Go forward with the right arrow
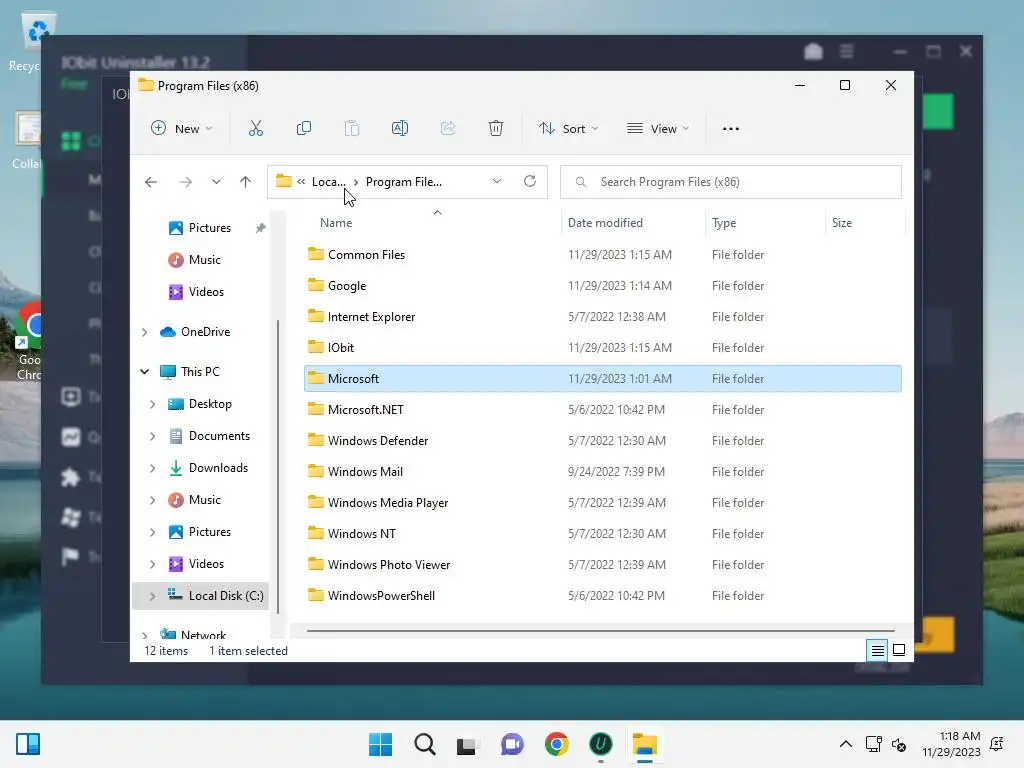 point(186,182)
